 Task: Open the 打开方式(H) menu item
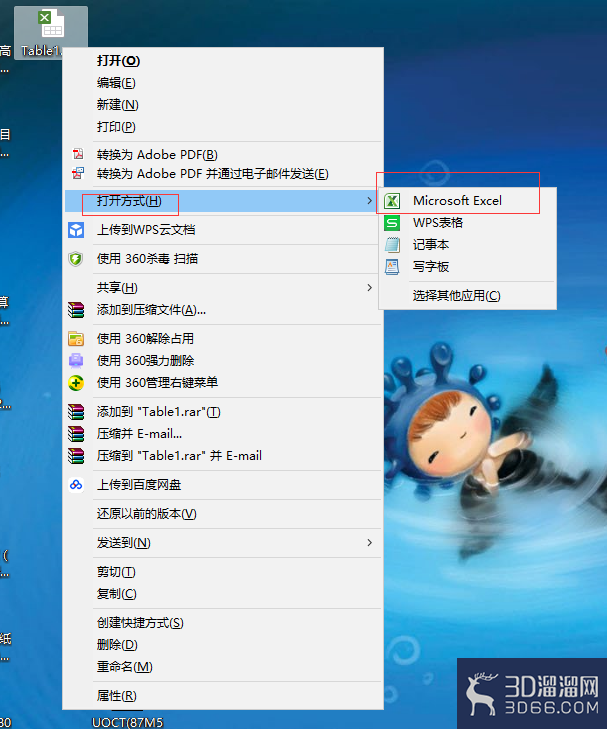[223, 201]
